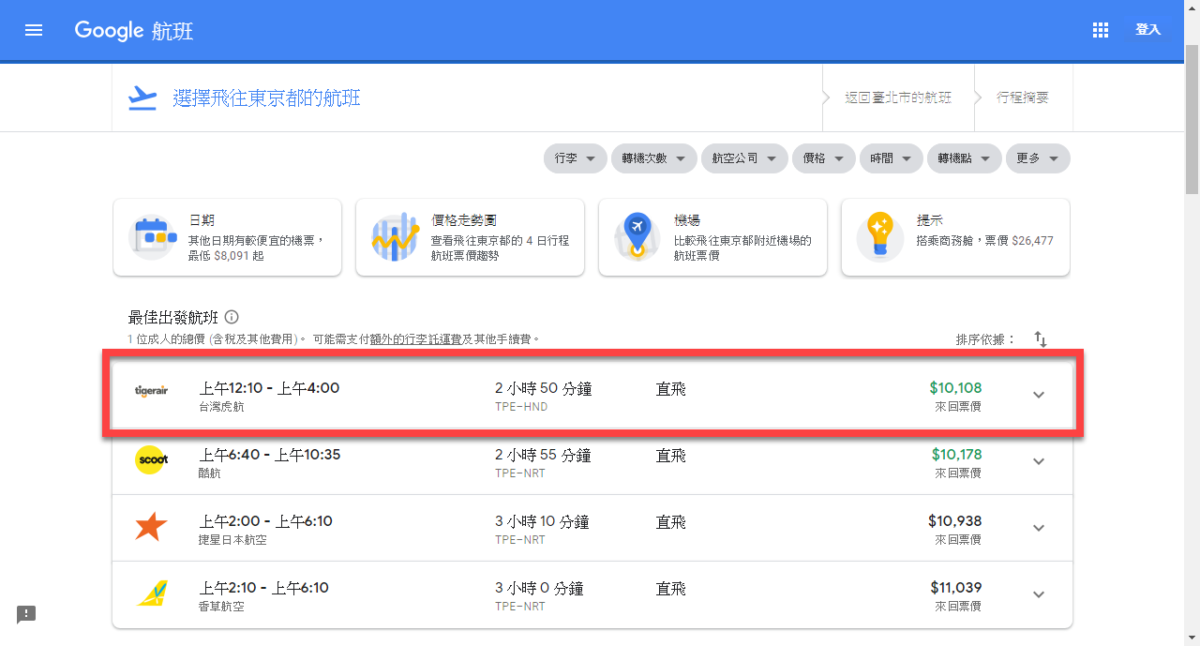The width and height of the screenshot is (1200, 646).
Task: Click the $10,178 round-trip price
Action: click(x=956, y=455)
